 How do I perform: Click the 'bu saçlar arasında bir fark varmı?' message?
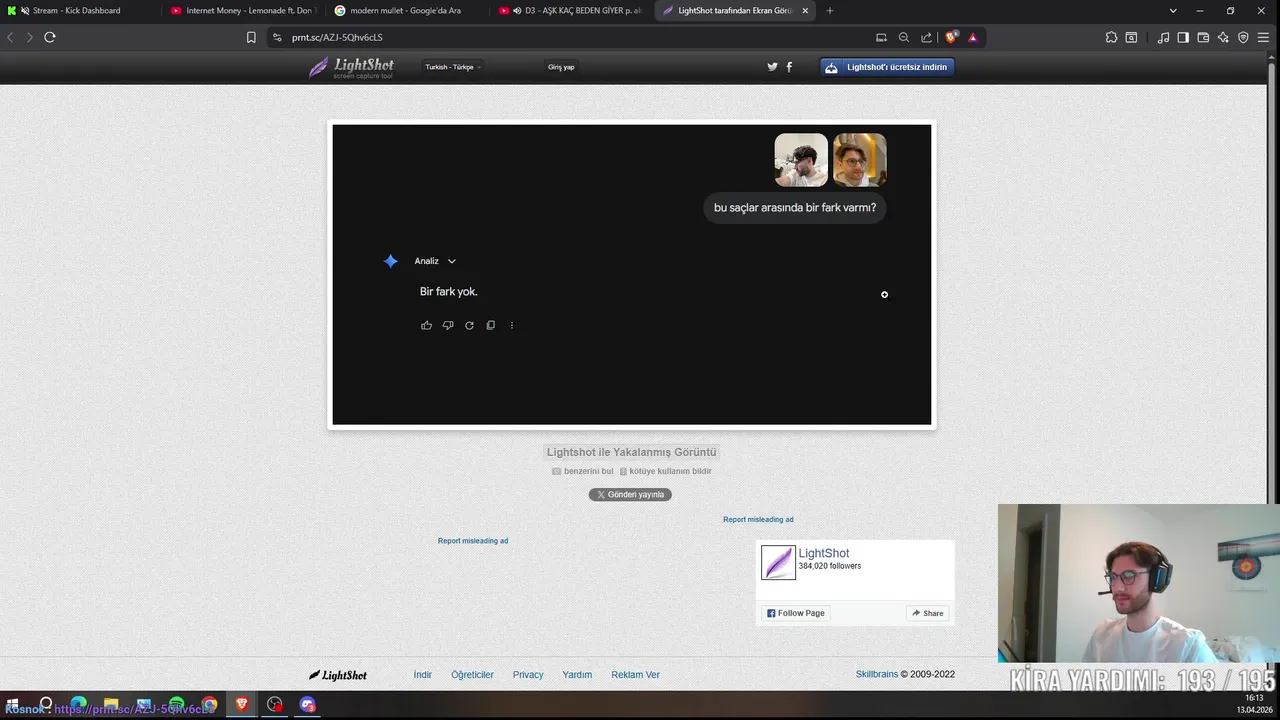(795, 208)
